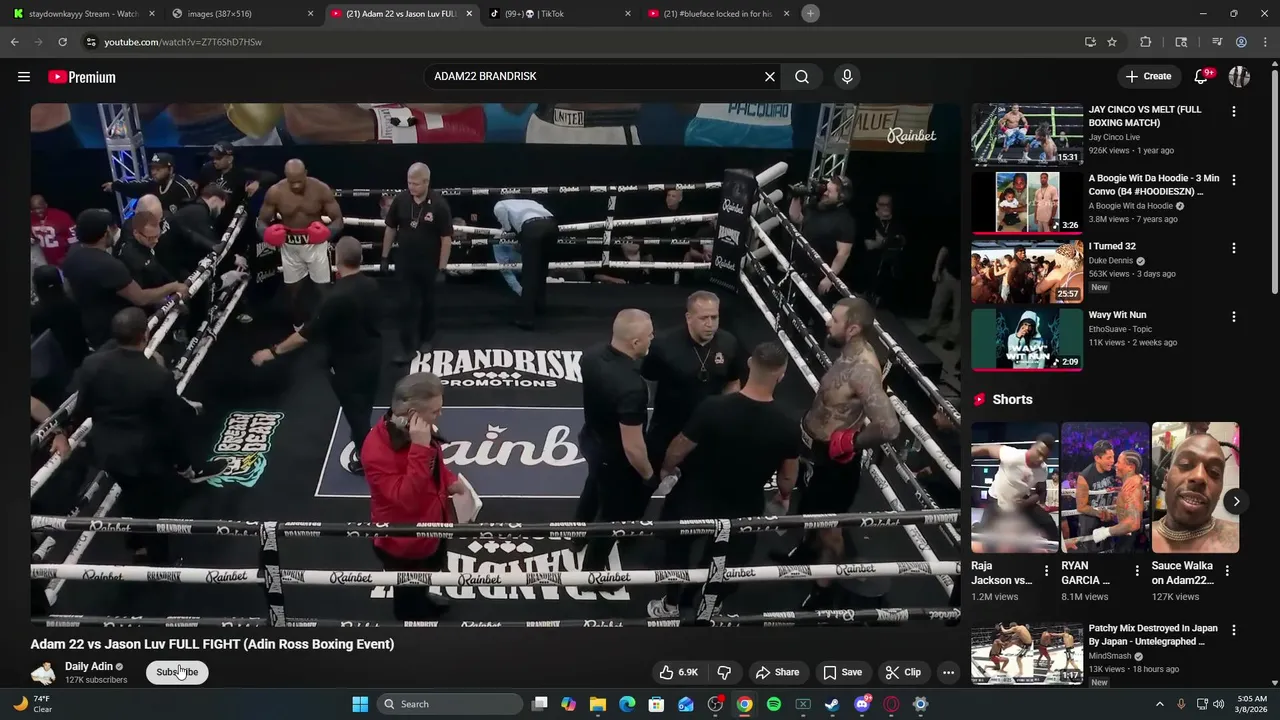1280x720 pixels.
Task: Open options for Wavy Wit Nun
Action: coord(1233,317)
